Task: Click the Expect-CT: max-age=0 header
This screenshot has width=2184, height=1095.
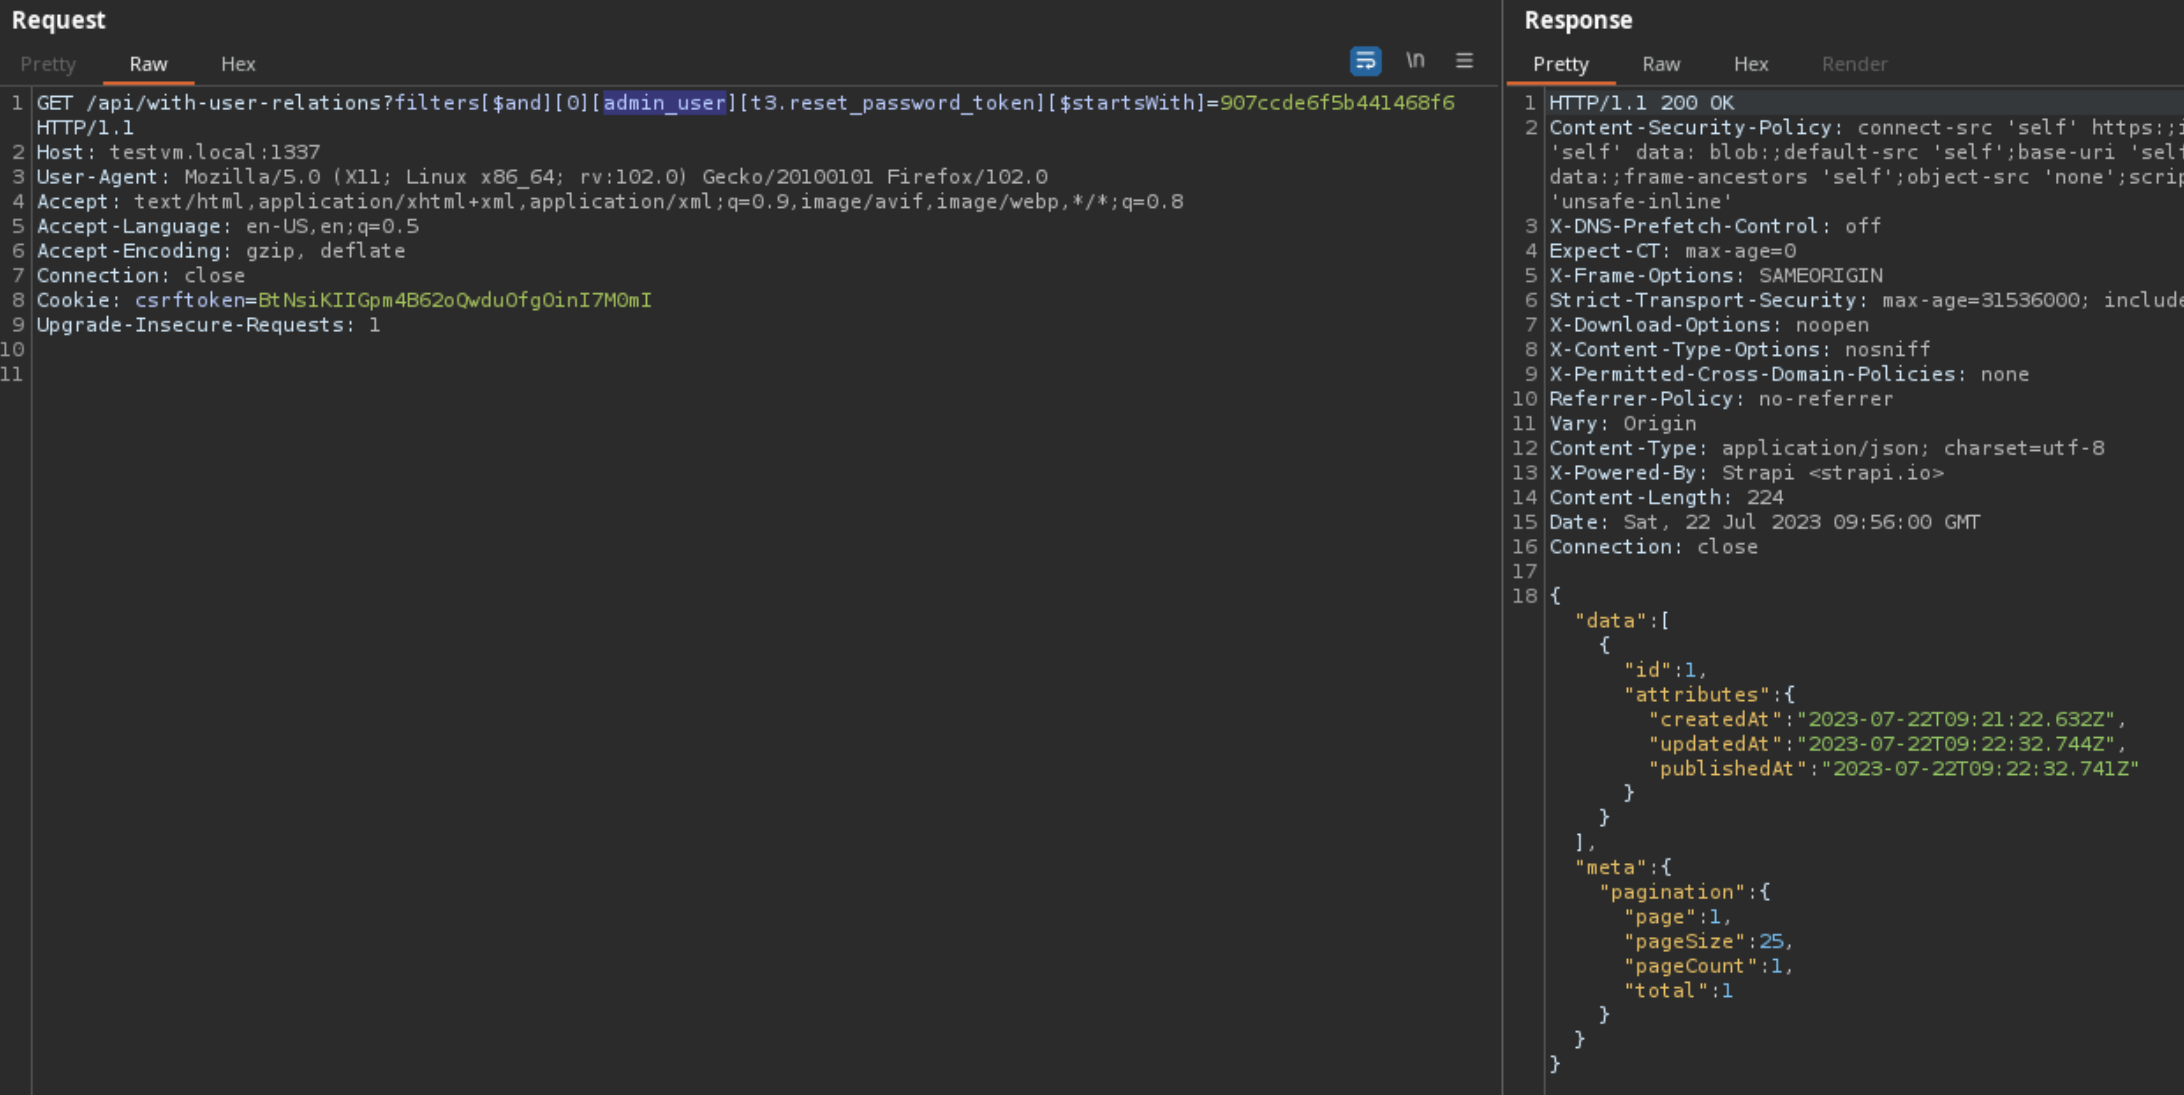Action: coord(1672,251)
